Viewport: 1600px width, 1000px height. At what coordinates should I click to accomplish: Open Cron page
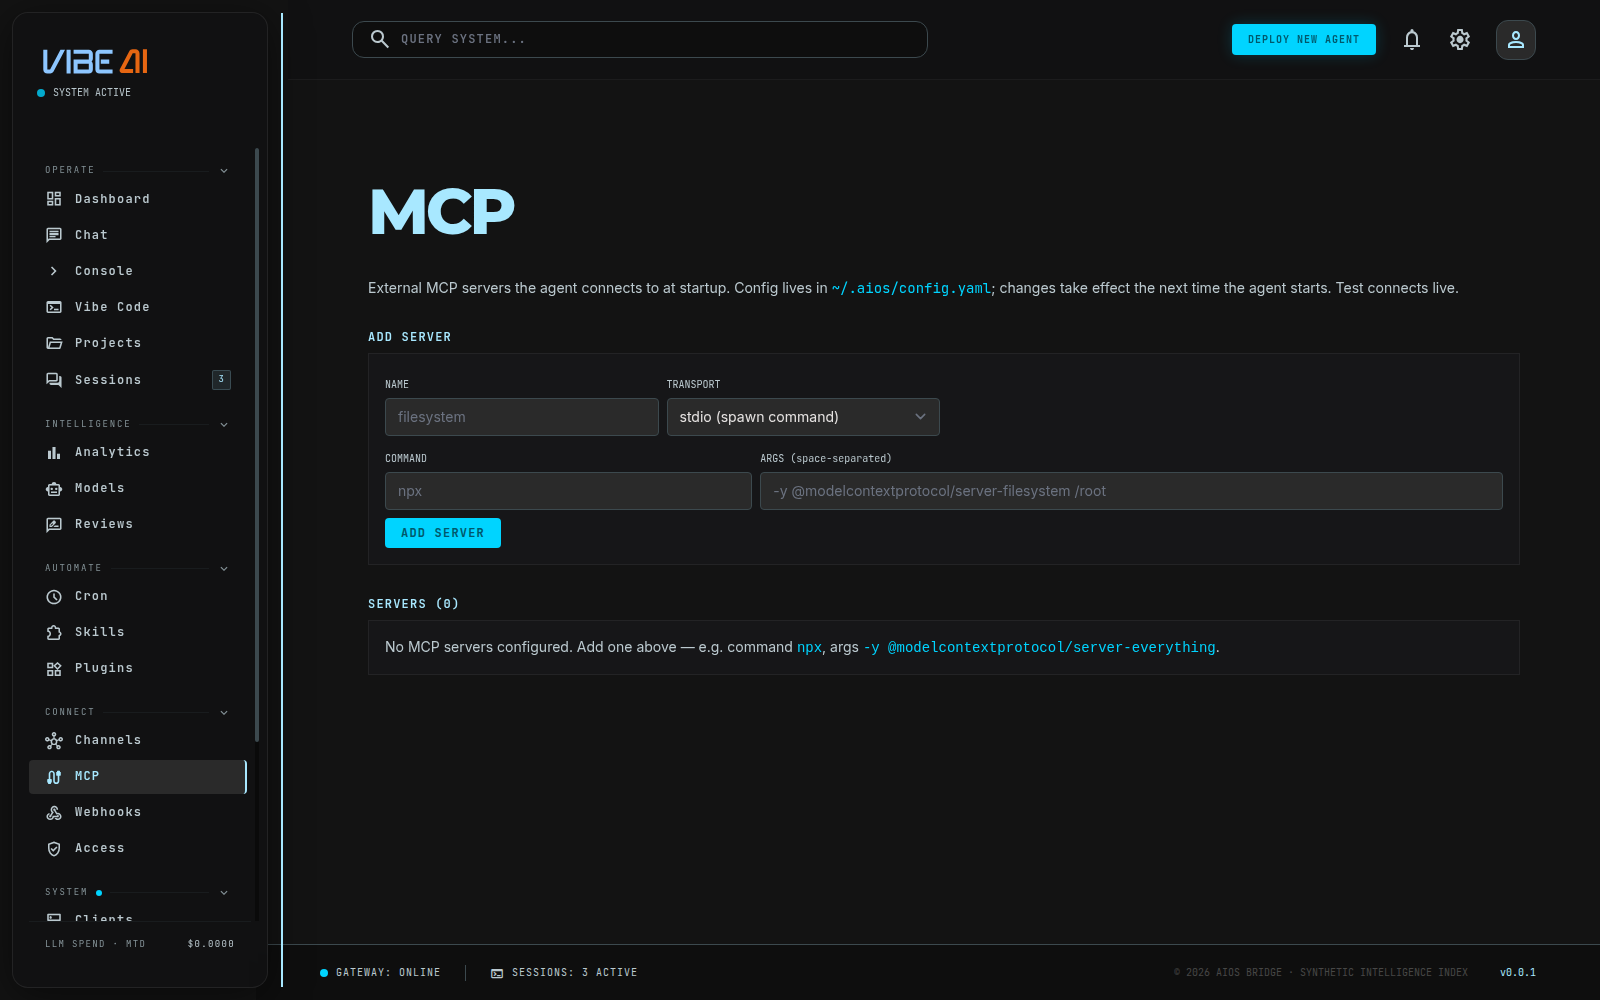pos(138,596)
